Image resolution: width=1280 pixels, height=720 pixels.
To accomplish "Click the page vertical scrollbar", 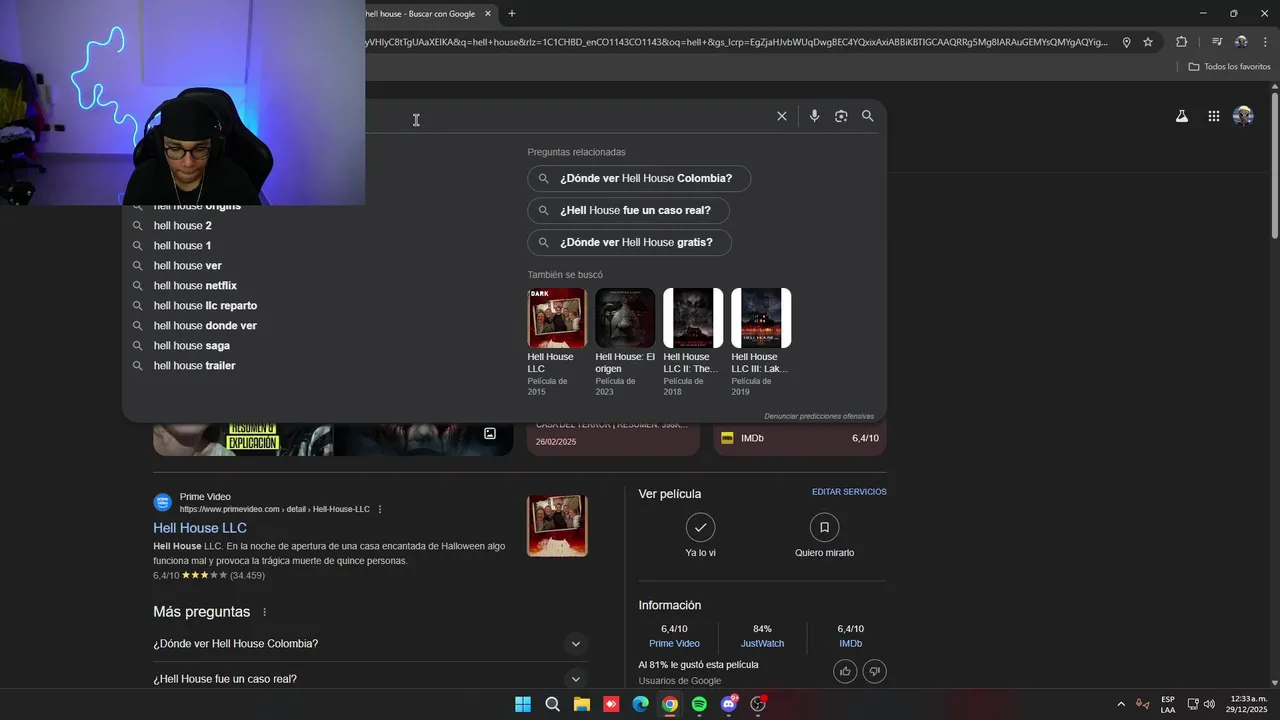I will (x=1275, y=165).
